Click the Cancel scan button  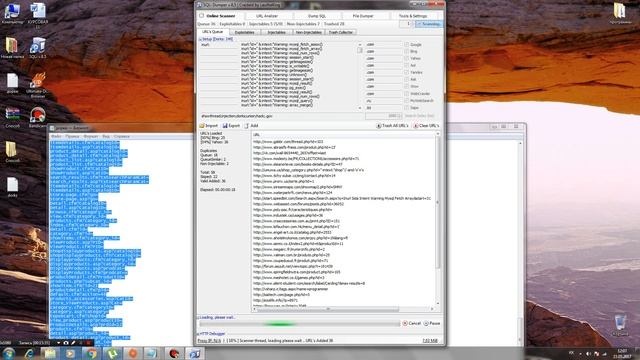[411, 323]
